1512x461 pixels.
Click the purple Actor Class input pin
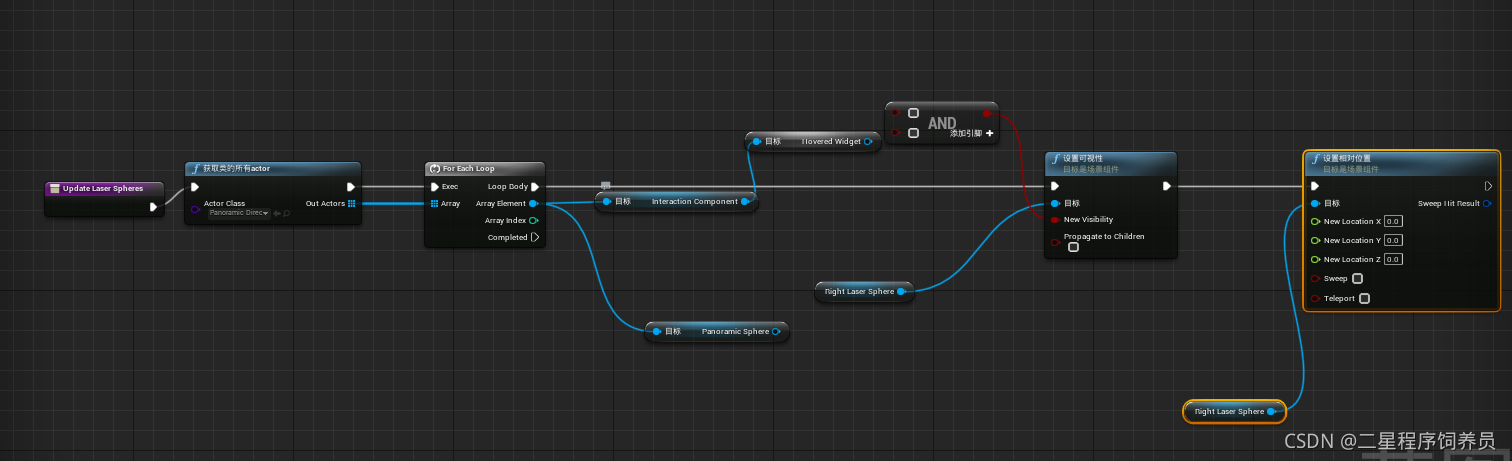click(x=195, y=208)
